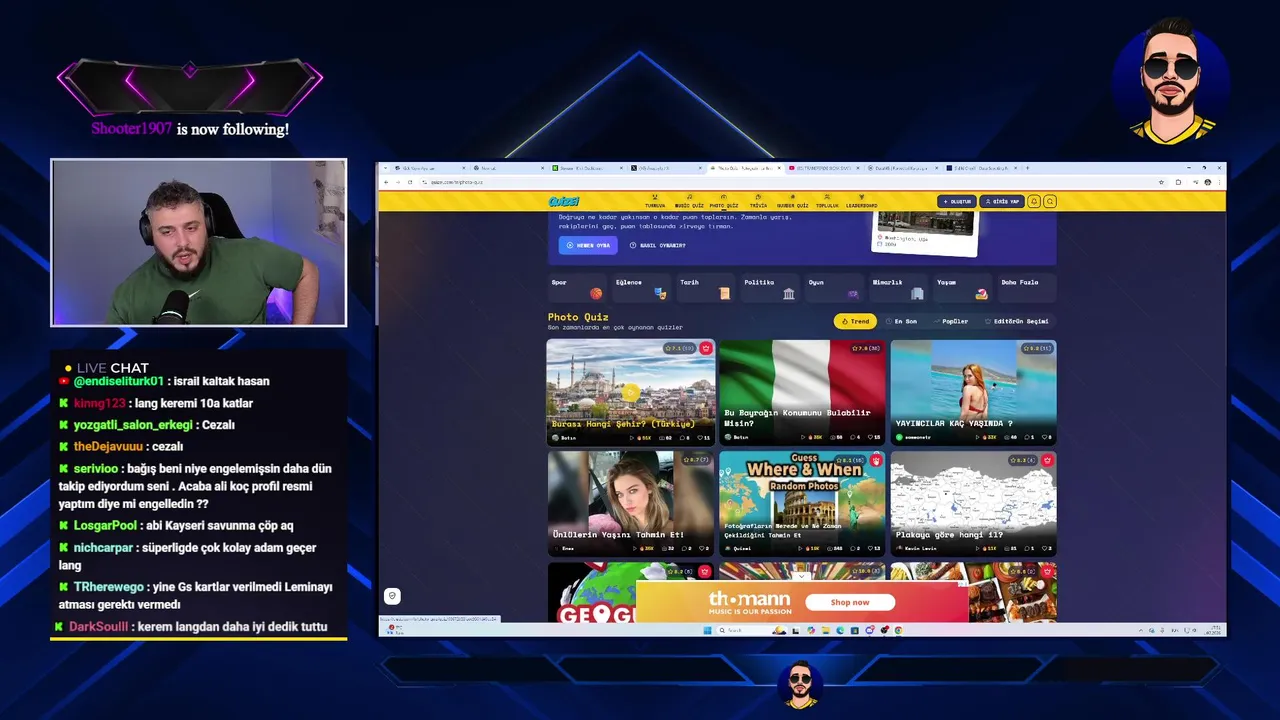1280x720 pixels.
Task: Open the Quizel logo home link
Action: tap(564, 201)
